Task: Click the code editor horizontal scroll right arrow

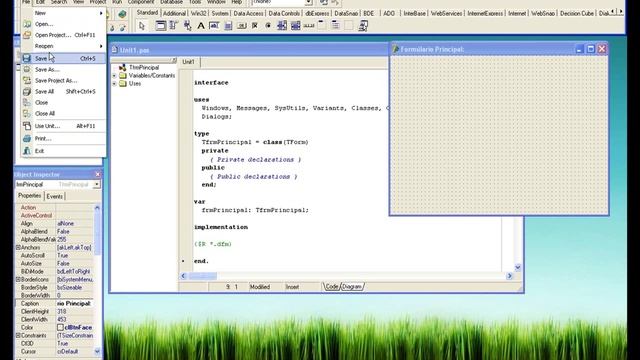Action: (x=509, y=276)
